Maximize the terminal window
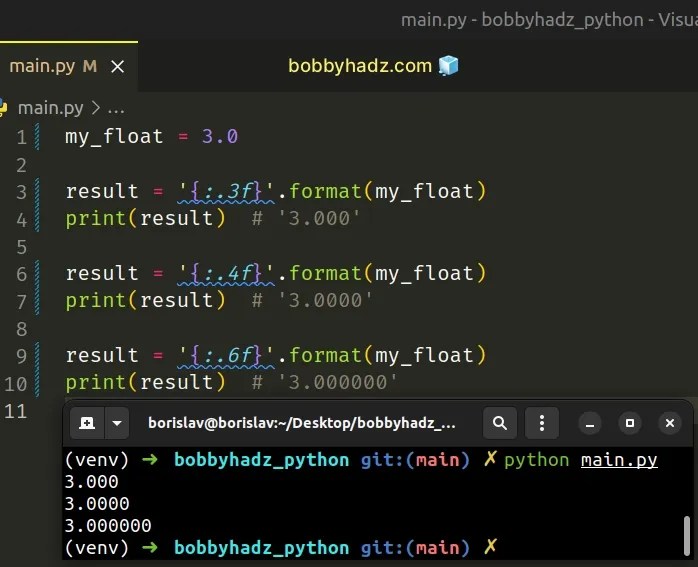698x567 pixels. pos(630,423)
